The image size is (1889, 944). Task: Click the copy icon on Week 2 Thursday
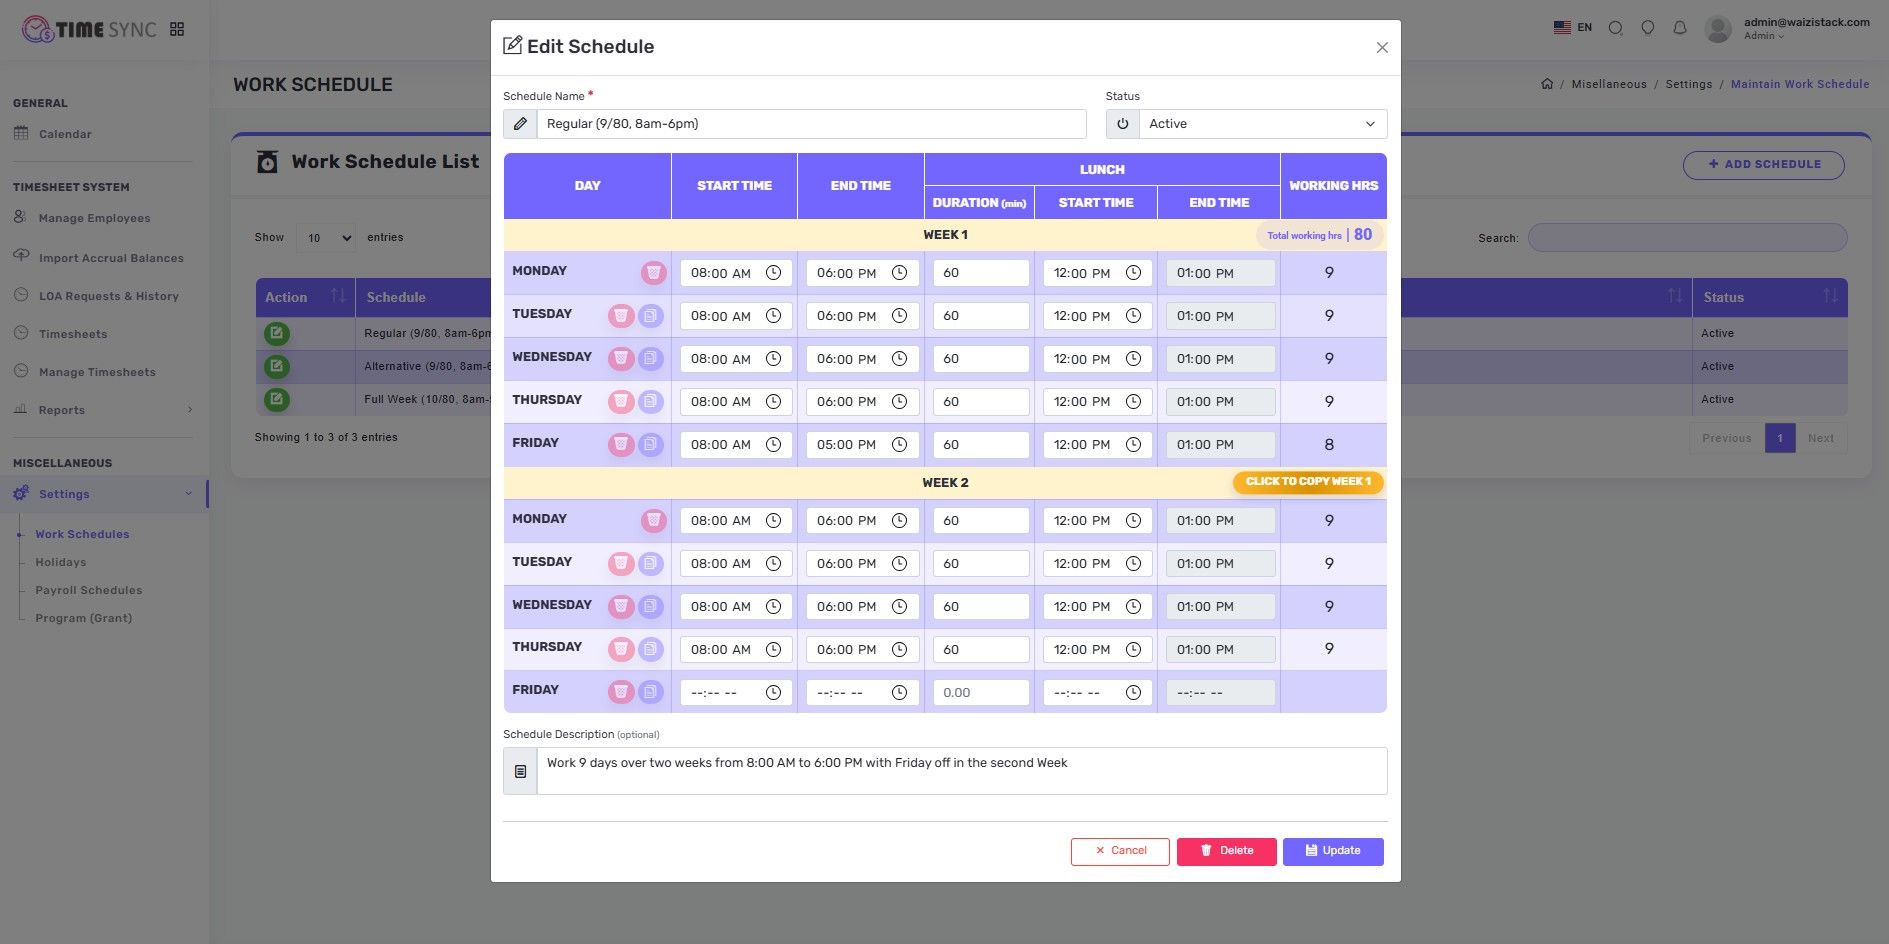coord(651,649)
